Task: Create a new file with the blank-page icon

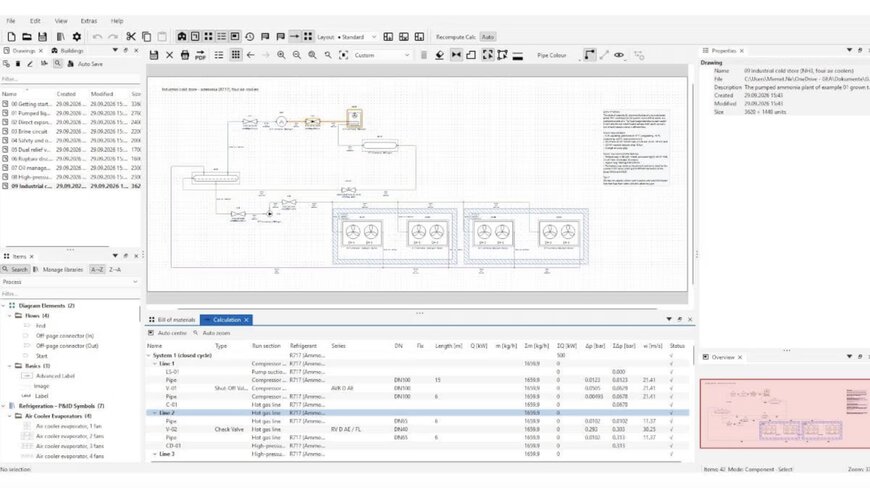Action: point(11,37)
